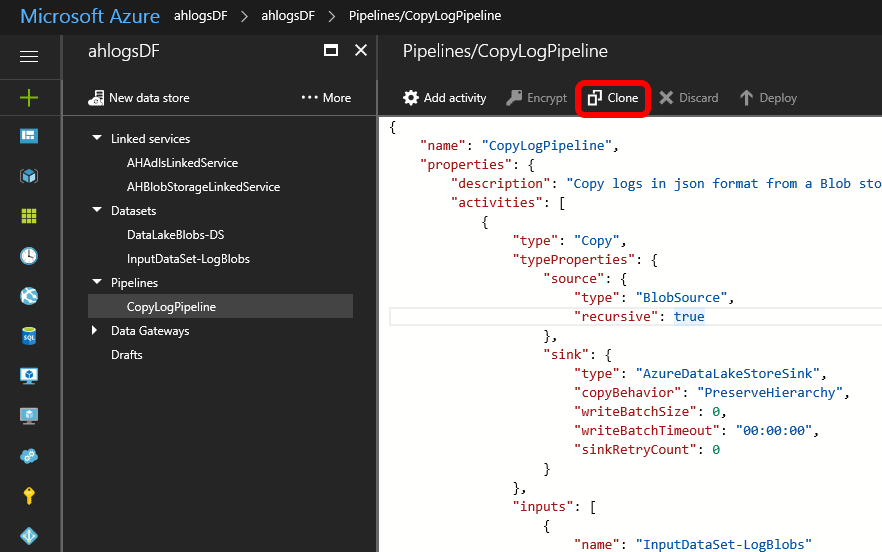Click the "00:00:00" writeBatchTimeout value

coord(774,431)
